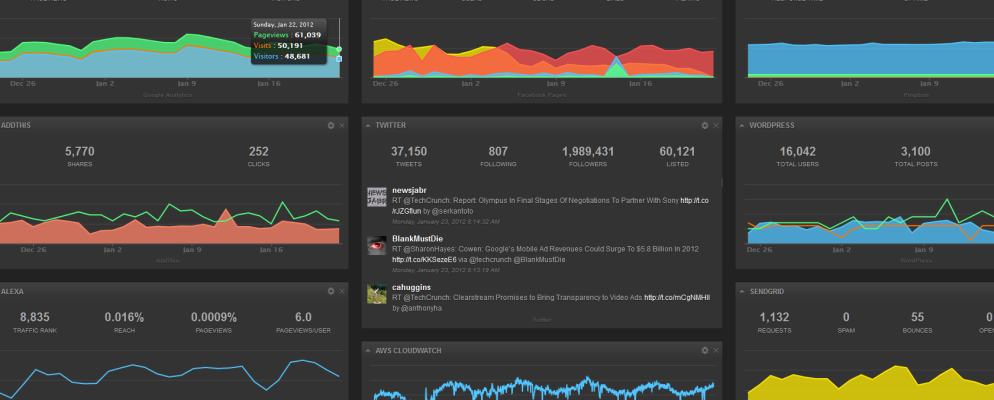The height and width of the screenshot is (400, 994).
Task: Click the Jan 22 data point marker on chart
Action: coord(339,49)
